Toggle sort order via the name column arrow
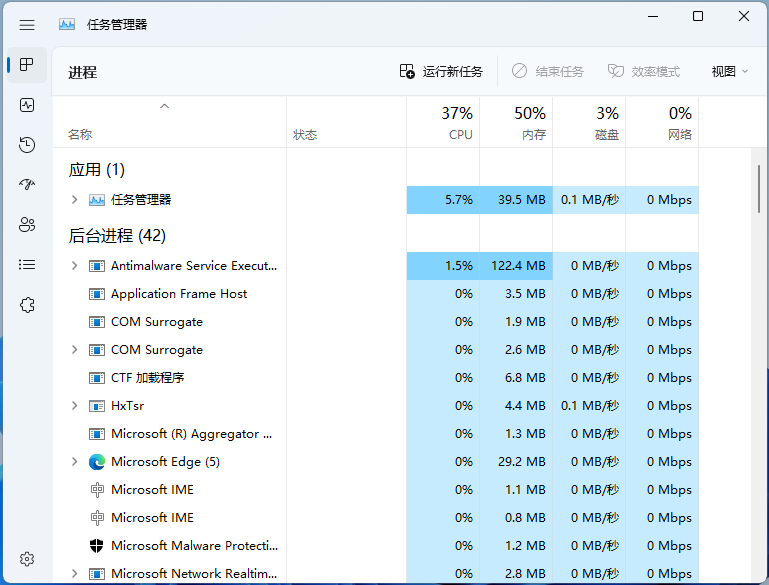Viewport: 769px width, 585px height. (x=165, y=106)
